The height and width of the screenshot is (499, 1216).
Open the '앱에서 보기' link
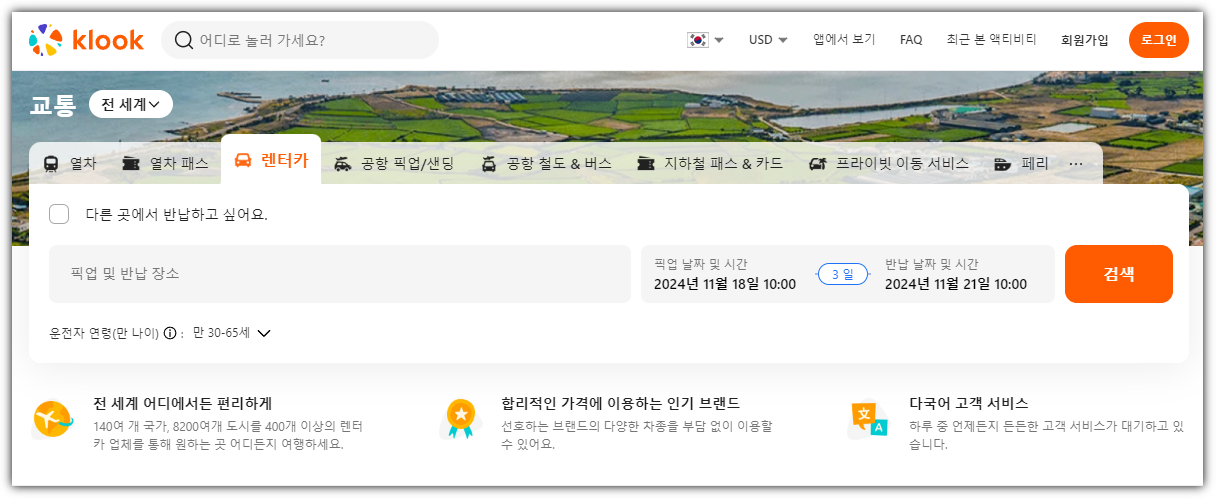coord(844,40)
